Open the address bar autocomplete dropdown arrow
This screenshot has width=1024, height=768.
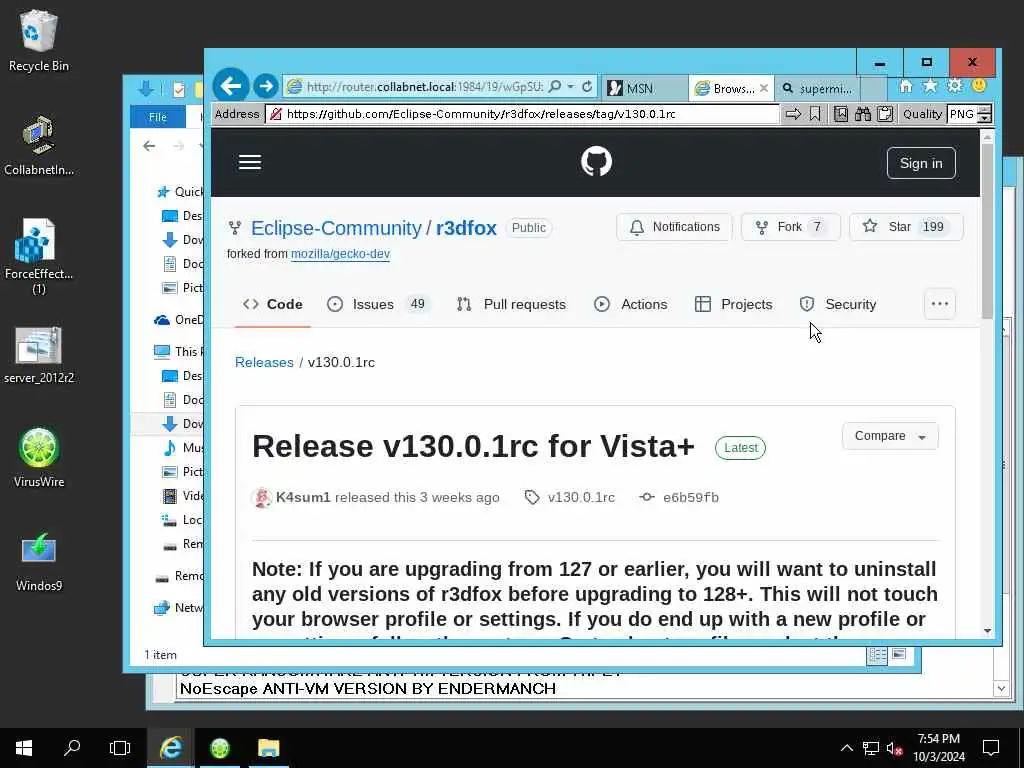point(571,86)
